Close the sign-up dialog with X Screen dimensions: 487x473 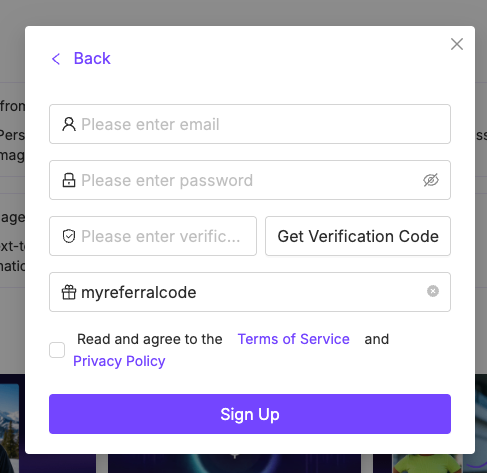point(457,44)
